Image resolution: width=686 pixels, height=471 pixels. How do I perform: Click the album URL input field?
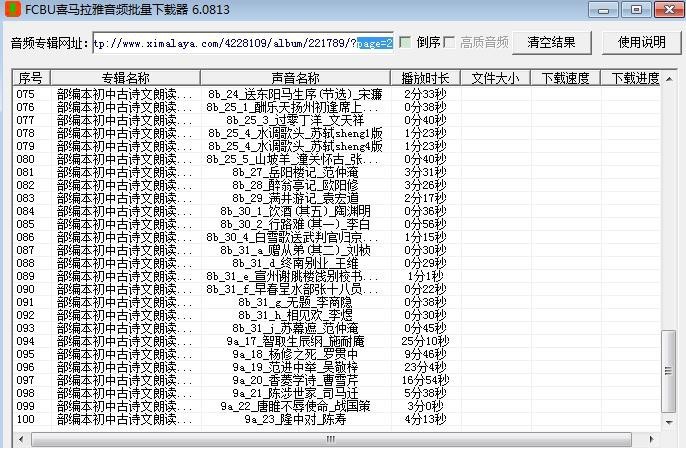pos(243,43)
